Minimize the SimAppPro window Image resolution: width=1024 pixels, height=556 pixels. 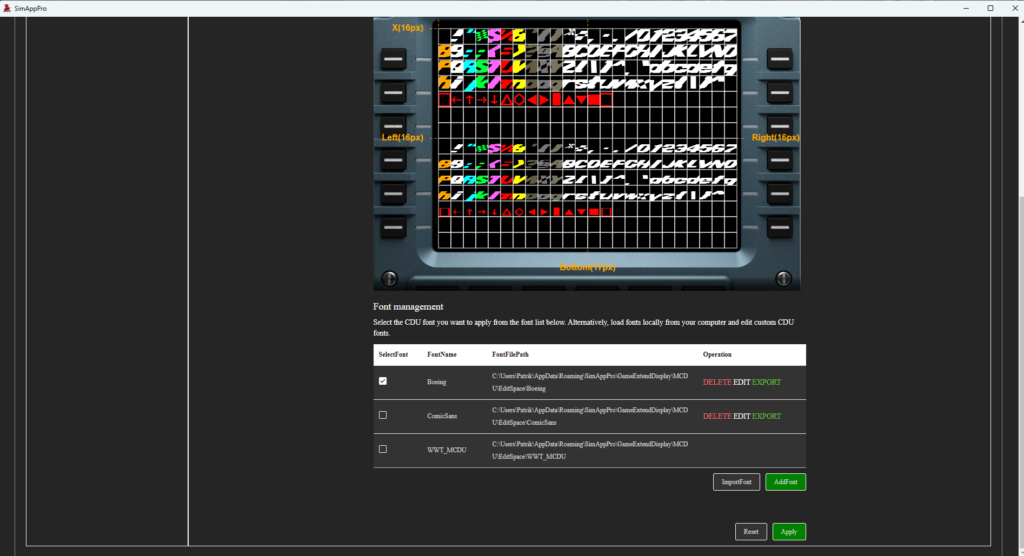click(966, 8)
